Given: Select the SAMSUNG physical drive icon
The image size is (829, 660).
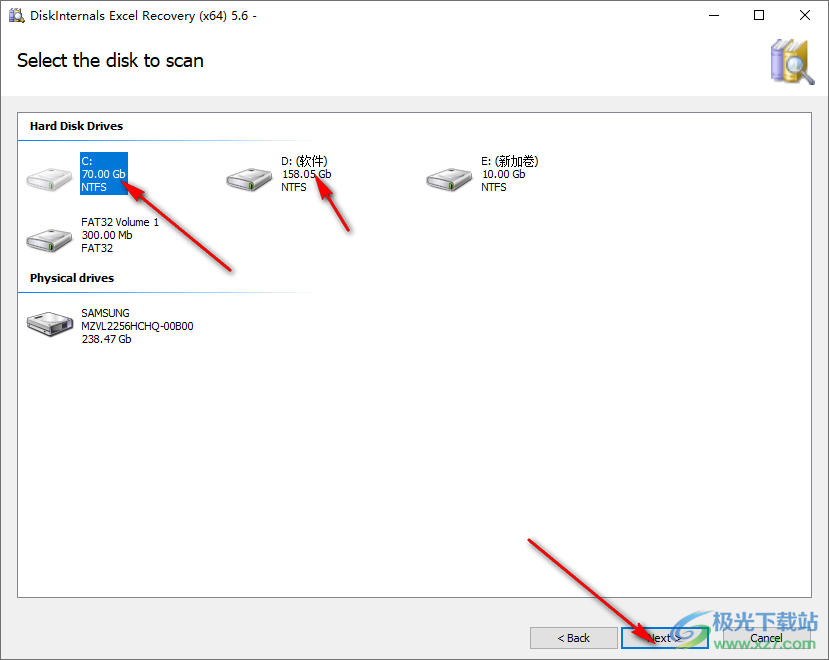Looking at the screenshot, I should (50, 324).
